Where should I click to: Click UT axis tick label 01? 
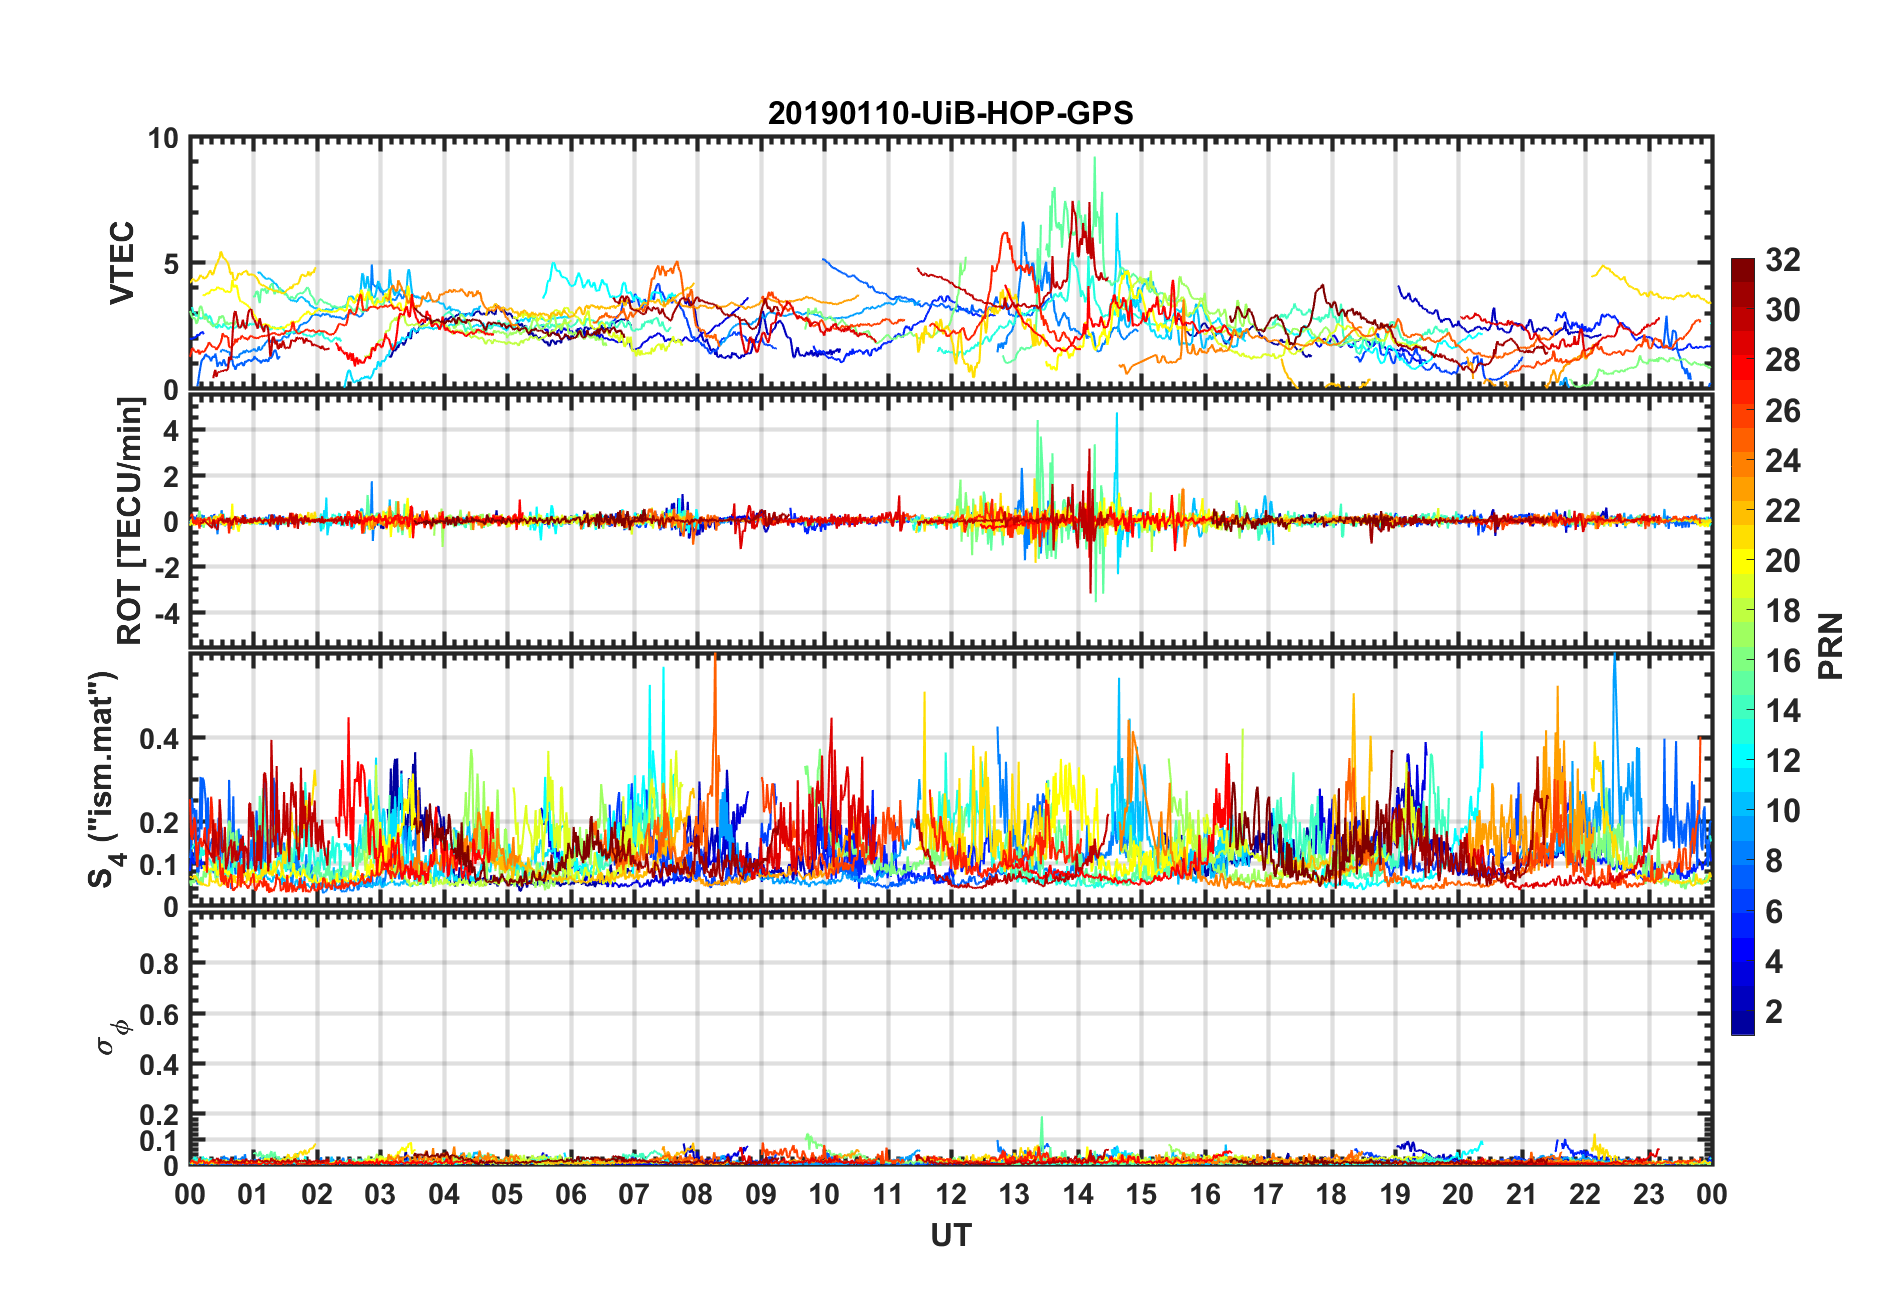tap(253, 1194)
